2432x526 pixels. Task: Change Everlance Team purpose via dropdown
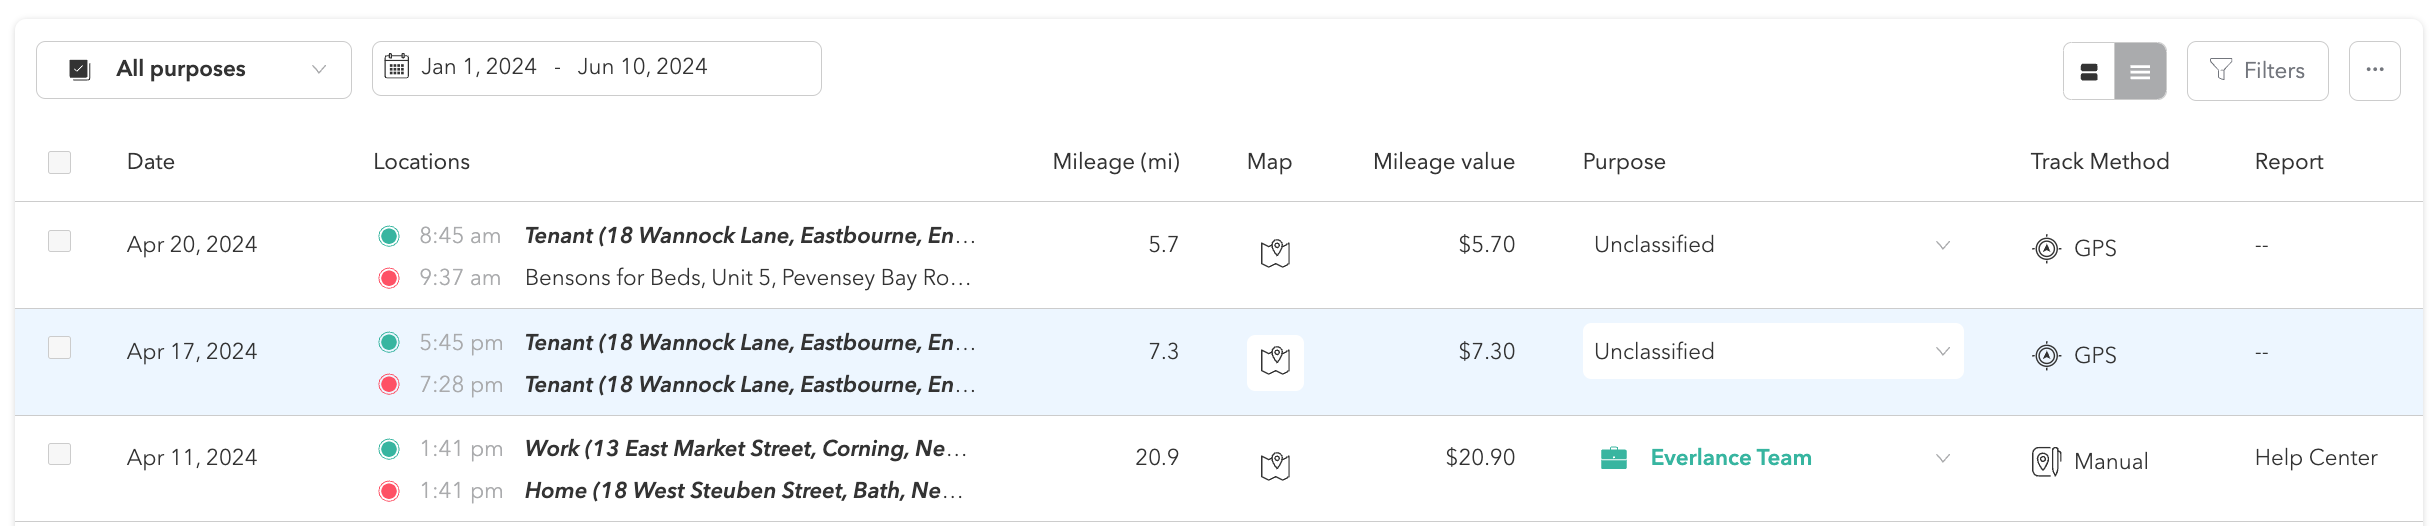click(1942, 458)
